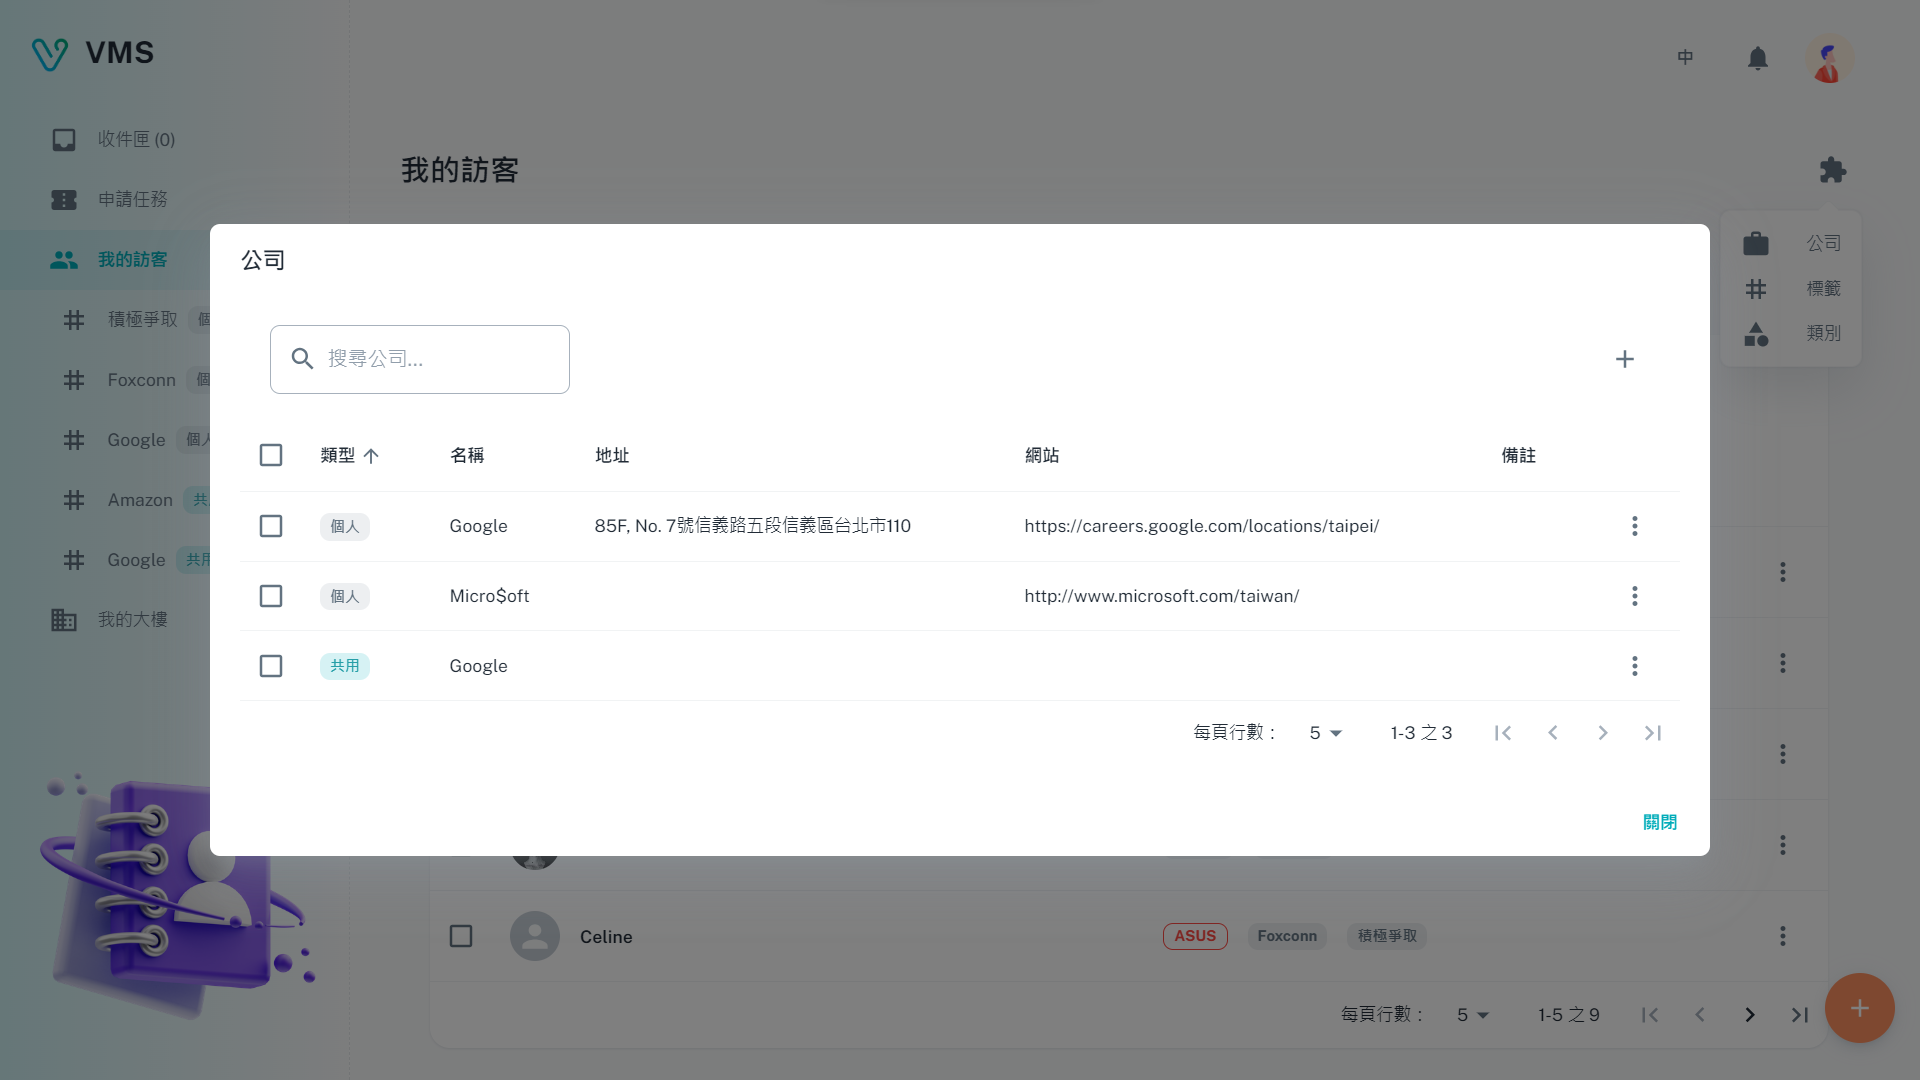This screenshot has width=1920, height=1080.
Task: Click the notification bell icon
Action: point(1757,59)
